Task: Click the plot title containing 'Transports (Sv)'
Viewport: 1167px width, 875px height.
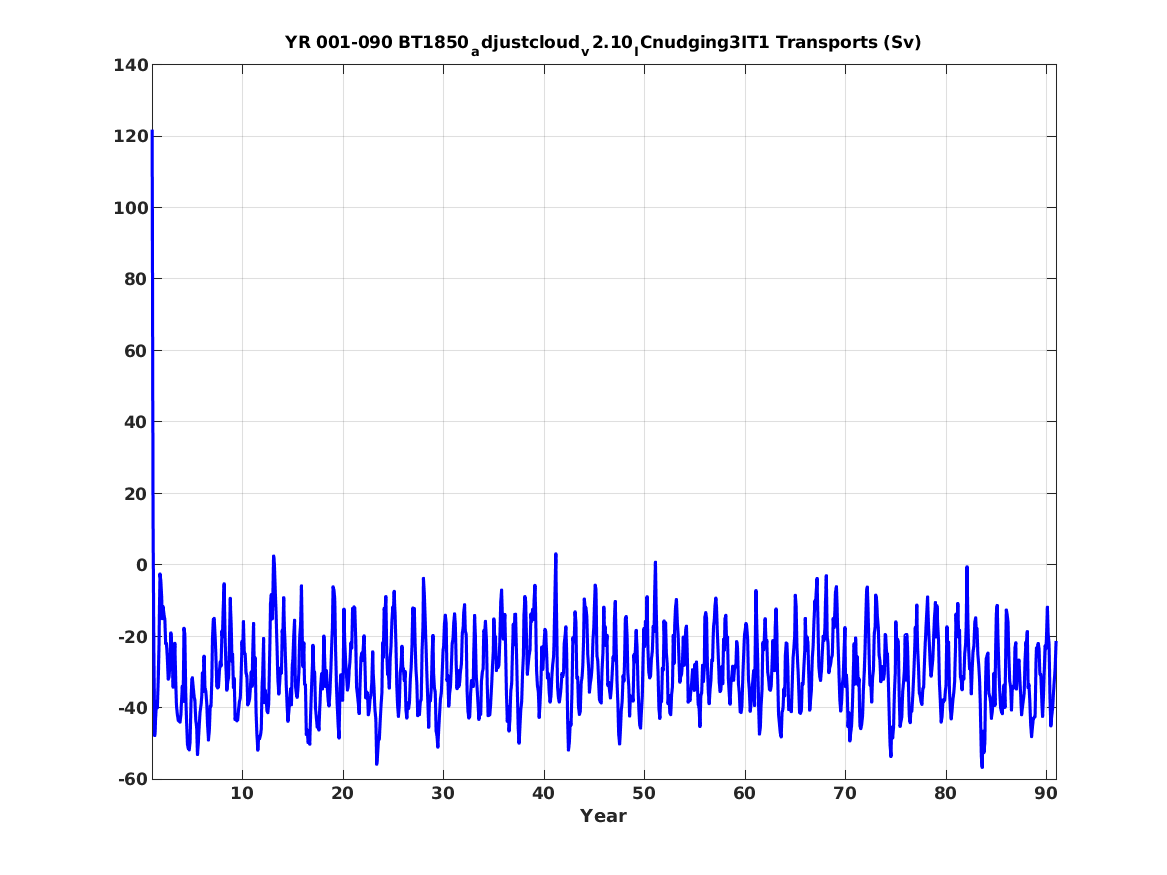Action: [603, 43]
